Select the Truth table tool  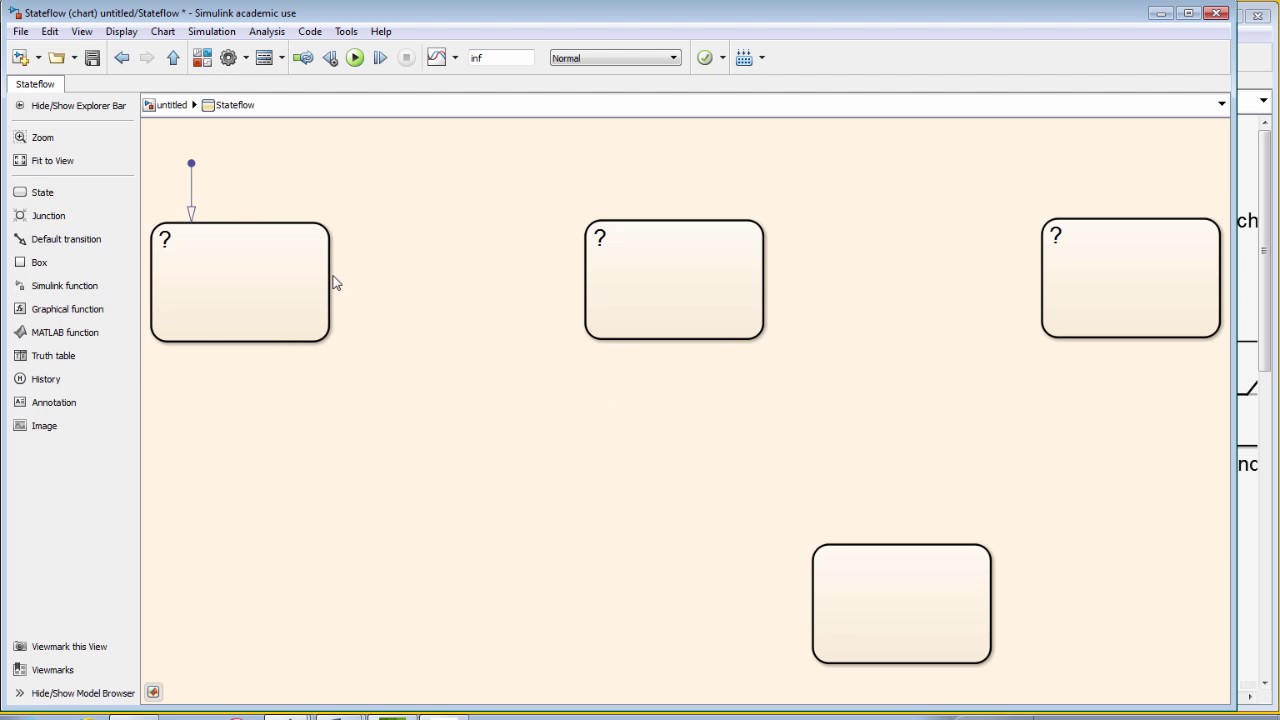(x=45, y=355)
